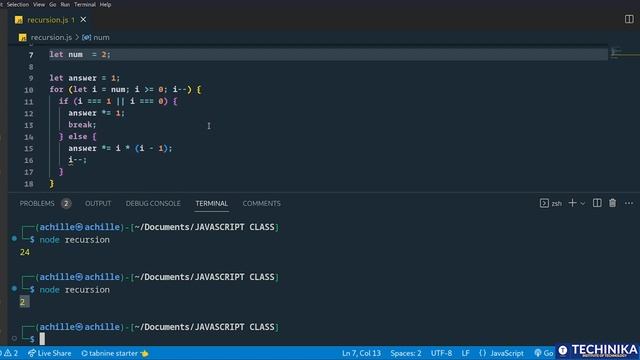640x360 pixels.
Task: Create a new terminal with the plus icon
Action: click(x=572, y=203)
